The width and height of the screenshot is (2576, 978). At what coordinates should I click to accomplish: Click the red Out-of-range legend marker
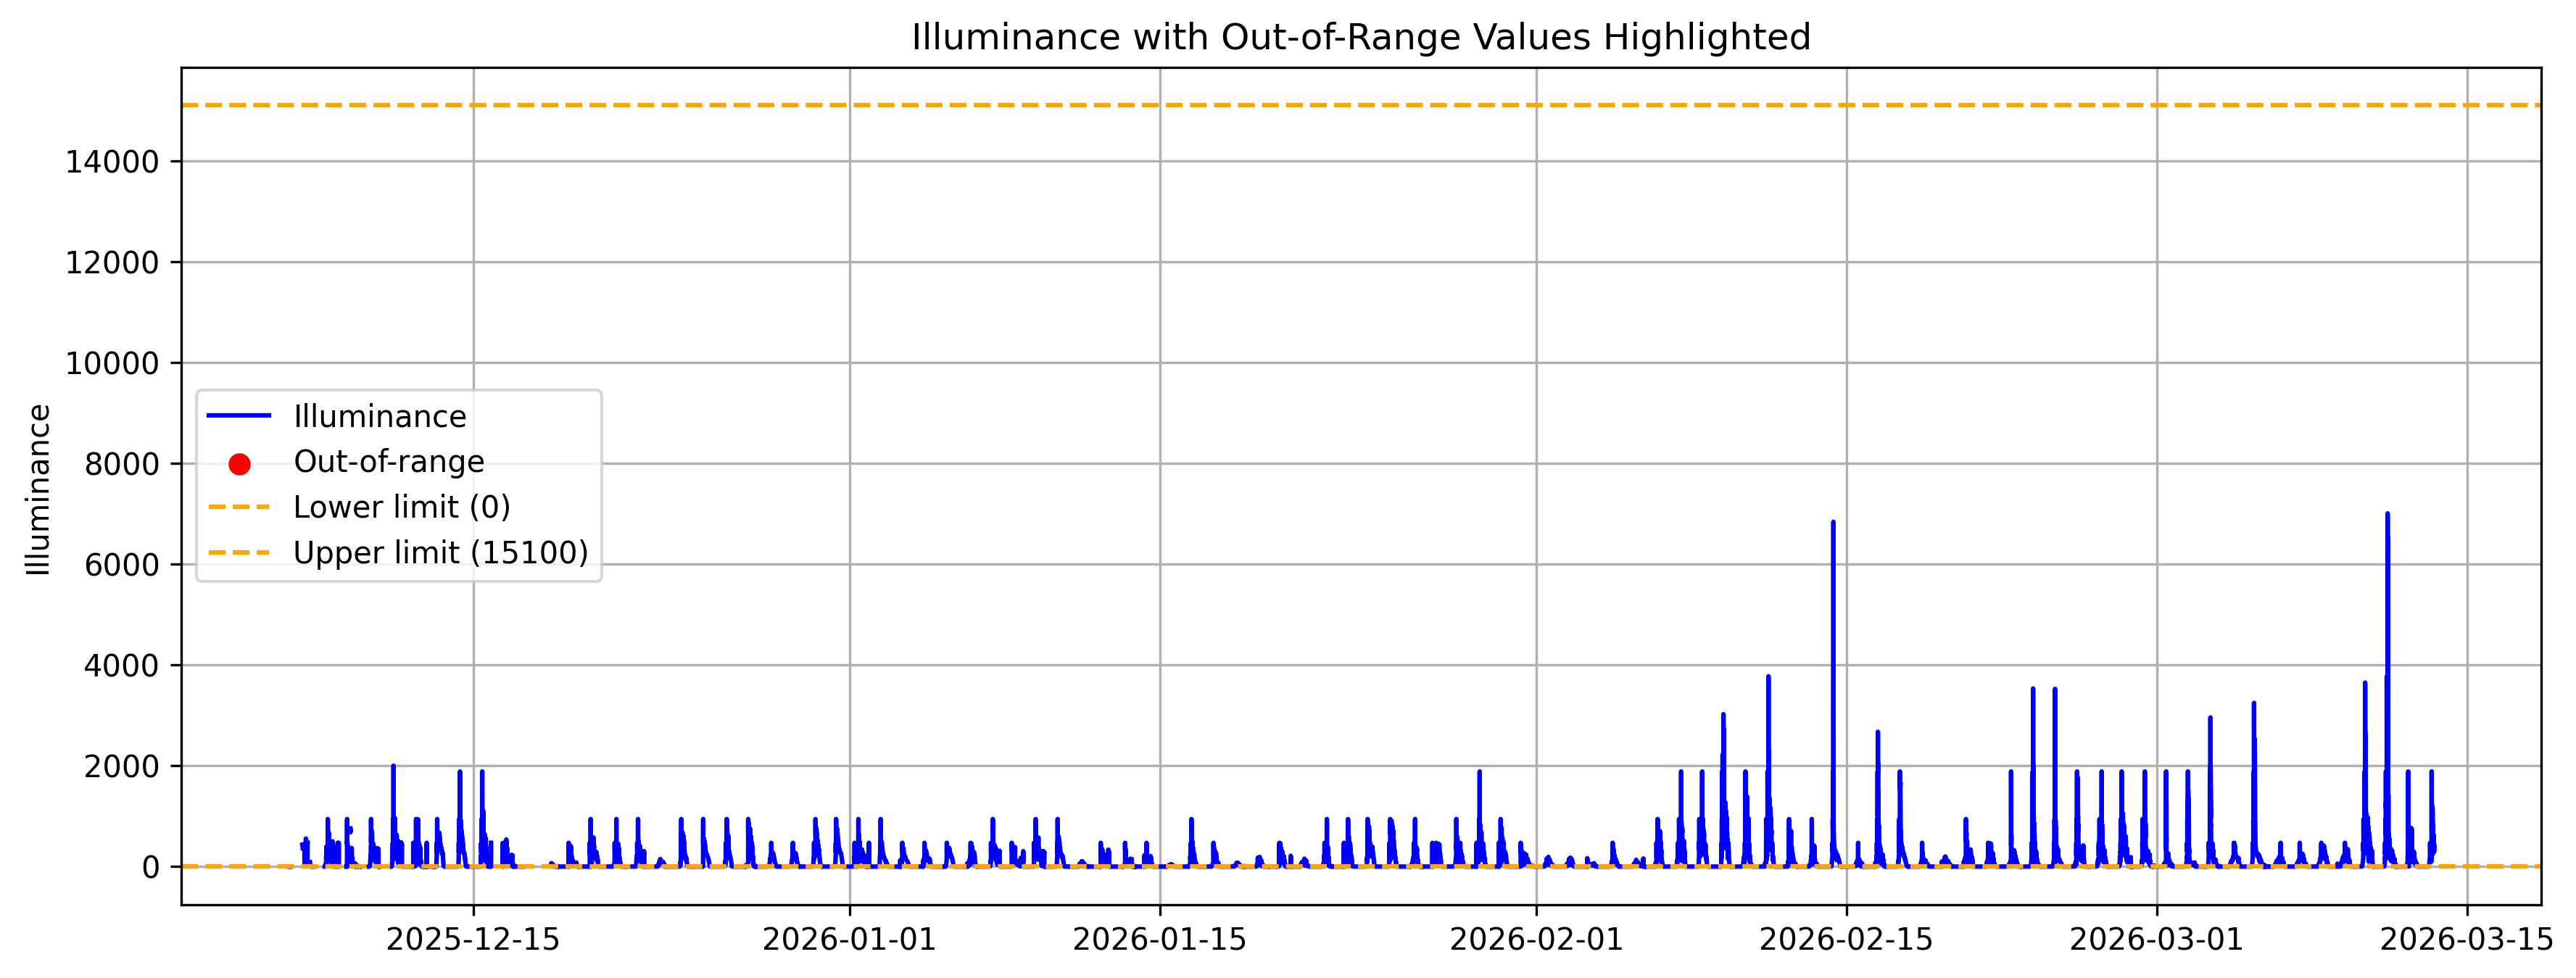pos(239,464)
